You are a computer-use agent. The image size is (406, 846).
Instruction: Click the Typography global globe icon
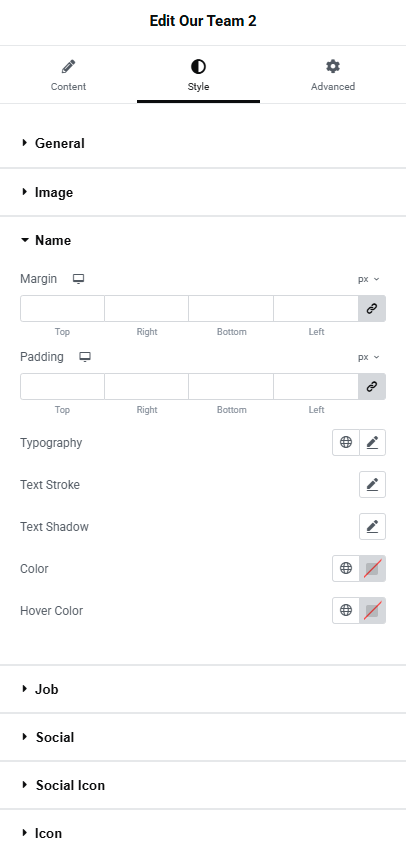346,442
